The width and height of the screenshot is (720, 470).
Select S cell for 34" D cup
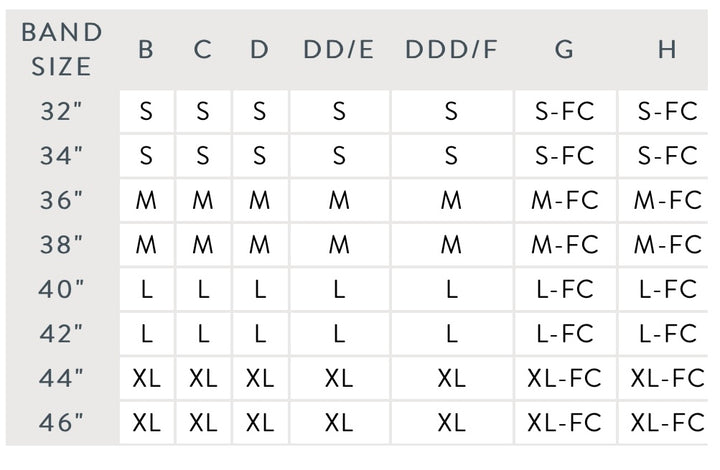(x=260, y=156)
